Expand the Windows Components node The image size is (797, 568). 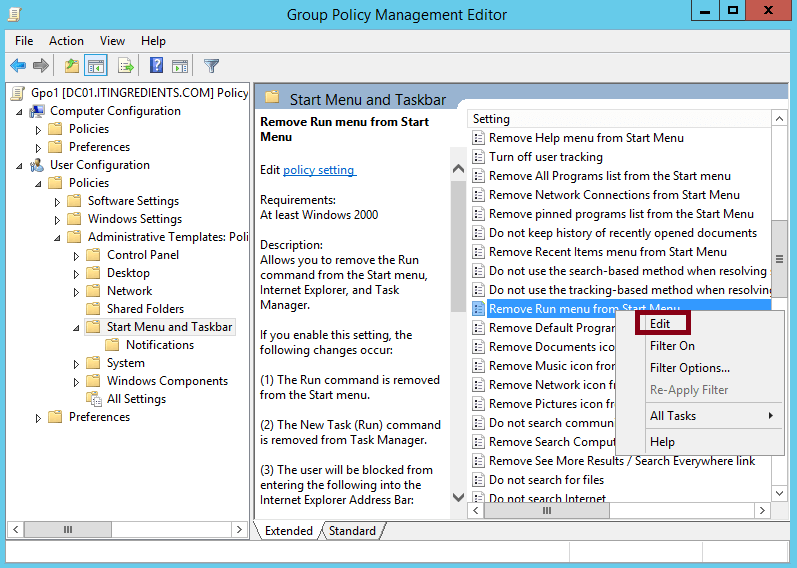[x=76, y=382]
